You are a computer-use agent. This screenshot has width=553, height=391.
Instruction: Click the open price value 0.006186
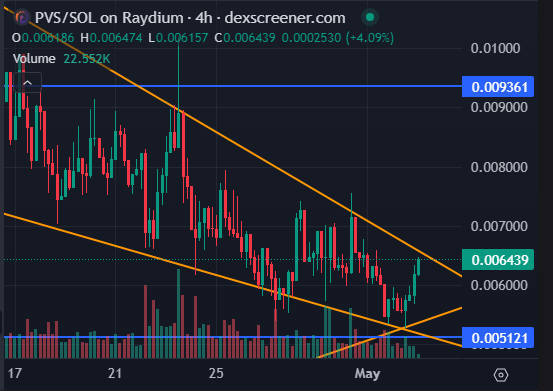[x=48, y=38]
